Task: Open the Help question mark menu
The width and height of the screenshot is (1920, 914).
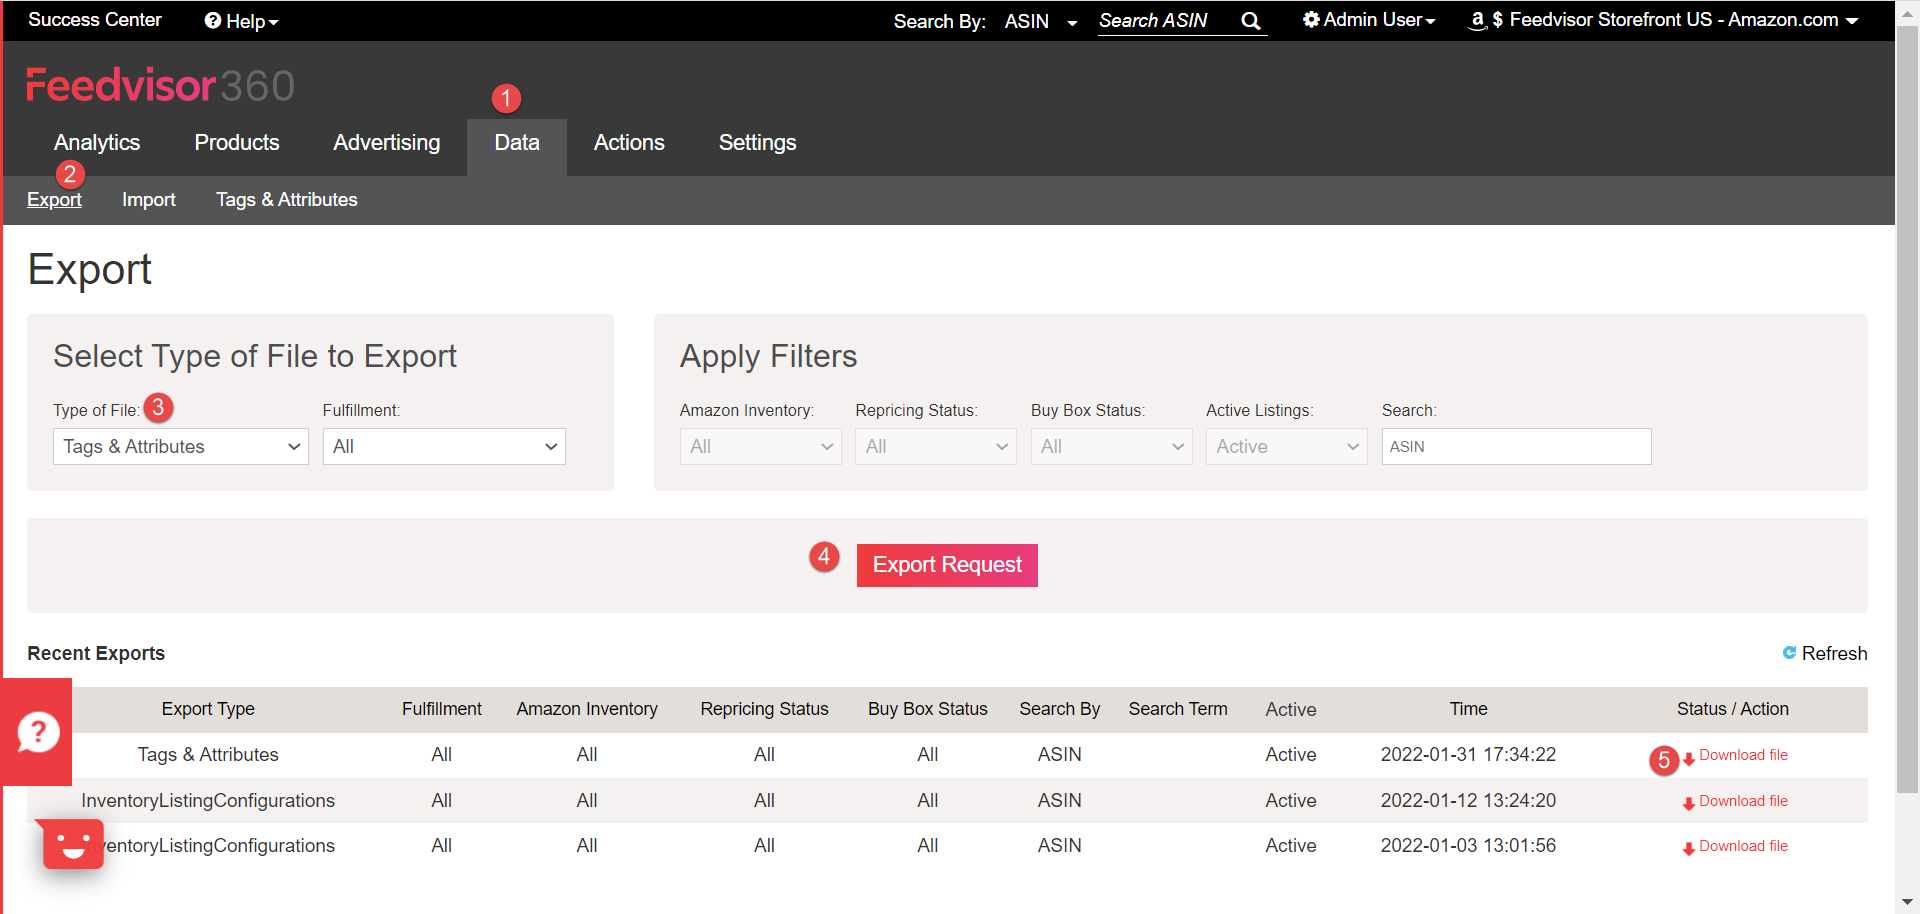Action: (x=241, y=21)
